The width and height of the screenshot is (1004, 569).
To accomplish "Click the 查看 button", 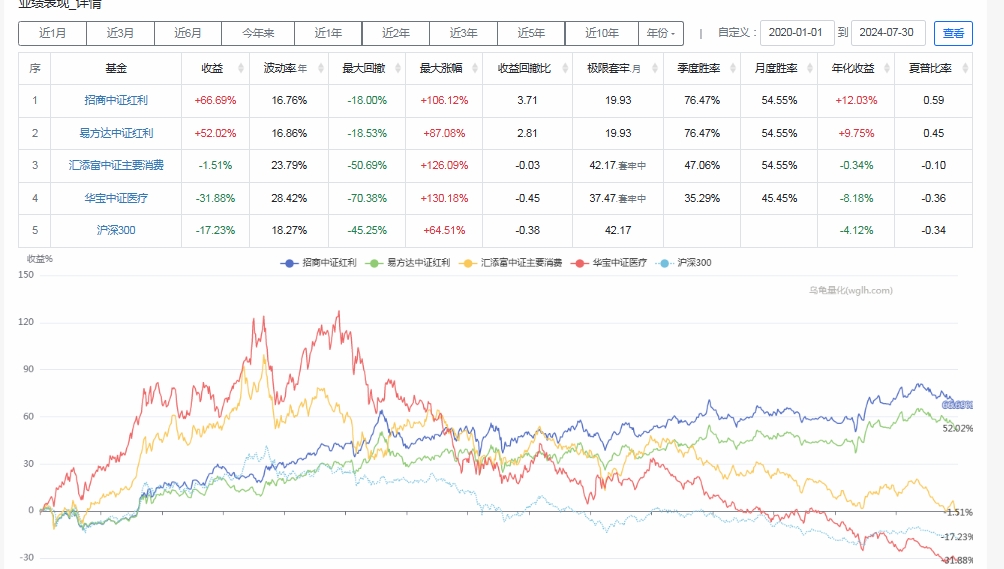I will [953, 33].
